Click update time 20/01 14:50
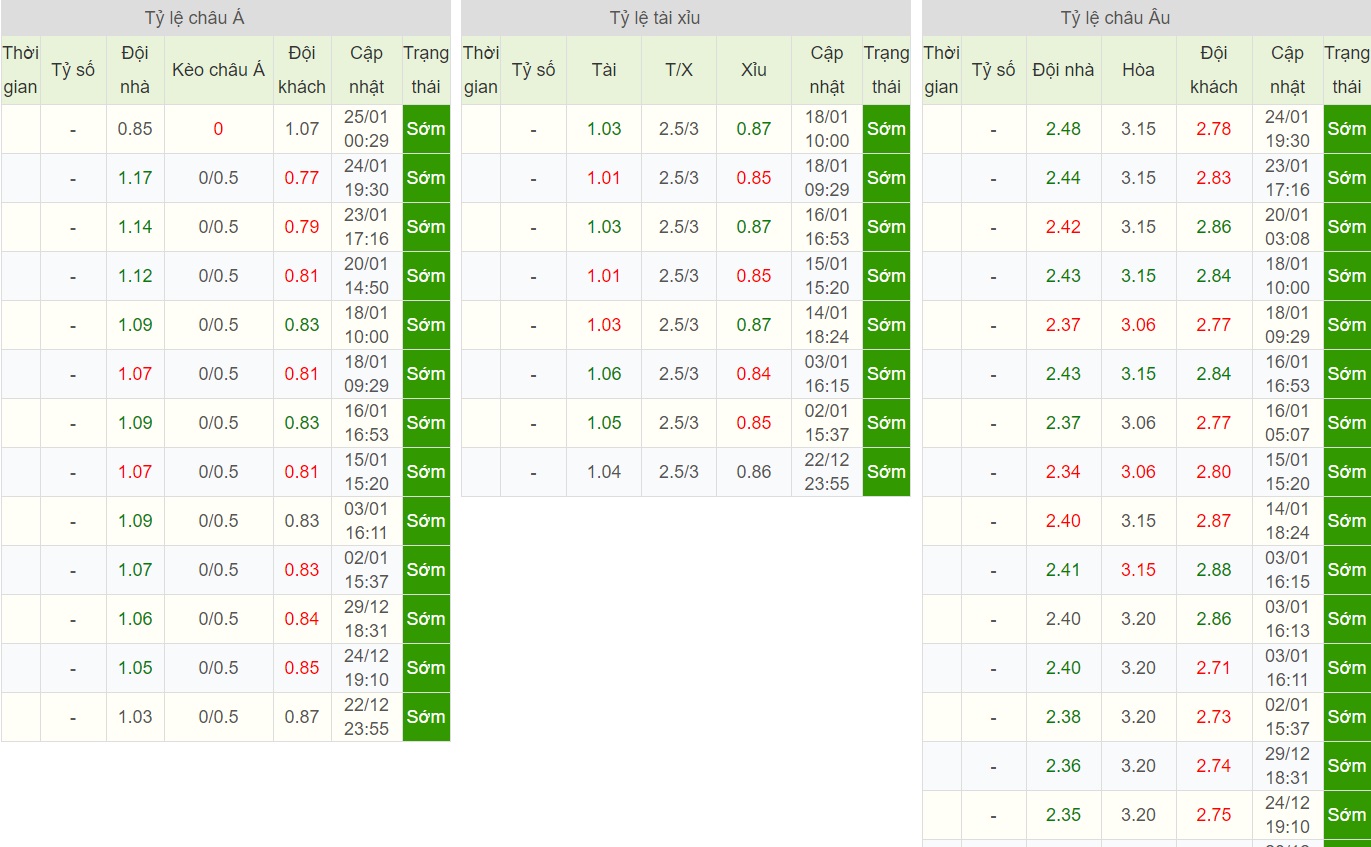The width and height of the screenshot is (1371, 847). pos(366,276)
